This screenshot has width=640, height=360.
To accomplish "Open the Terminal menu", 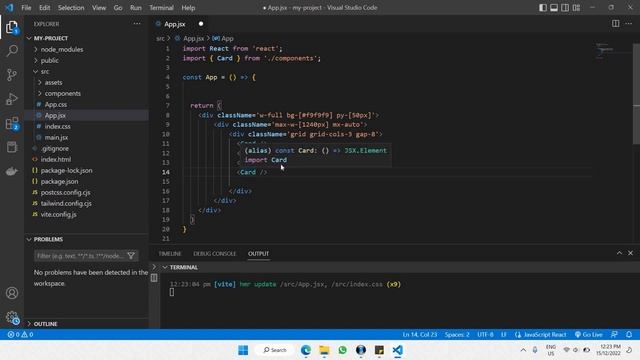I will 161,8.
